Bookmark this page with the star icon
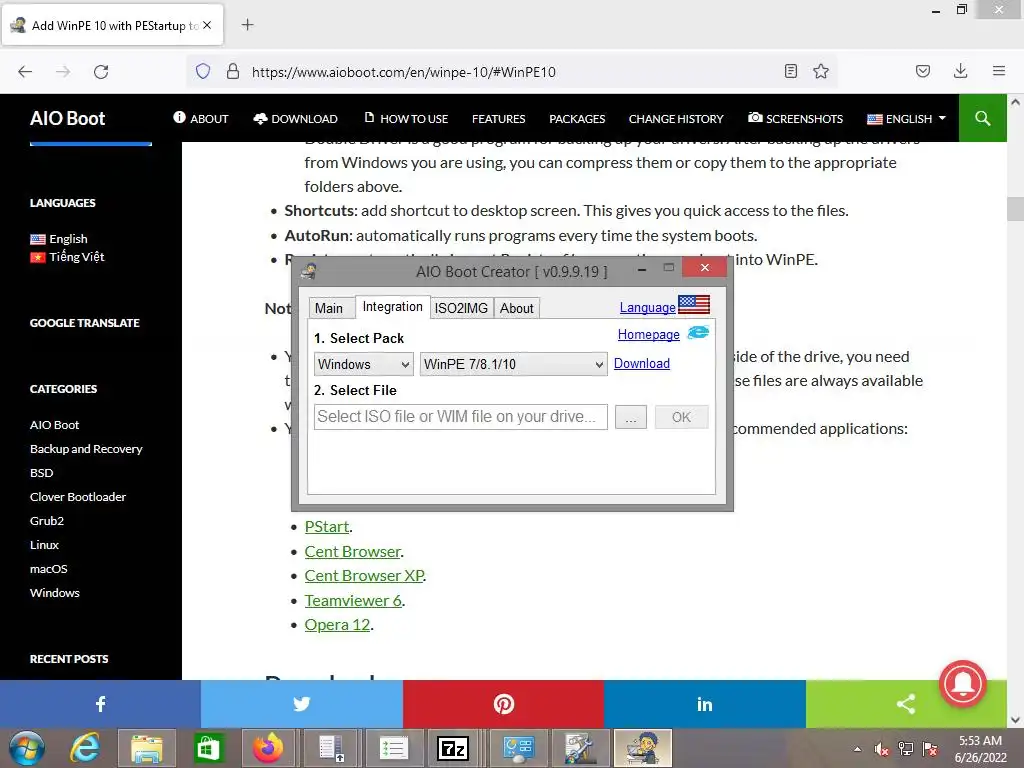Image resolution: width=1024 pixels, height=768 pixels. [821, 71]
